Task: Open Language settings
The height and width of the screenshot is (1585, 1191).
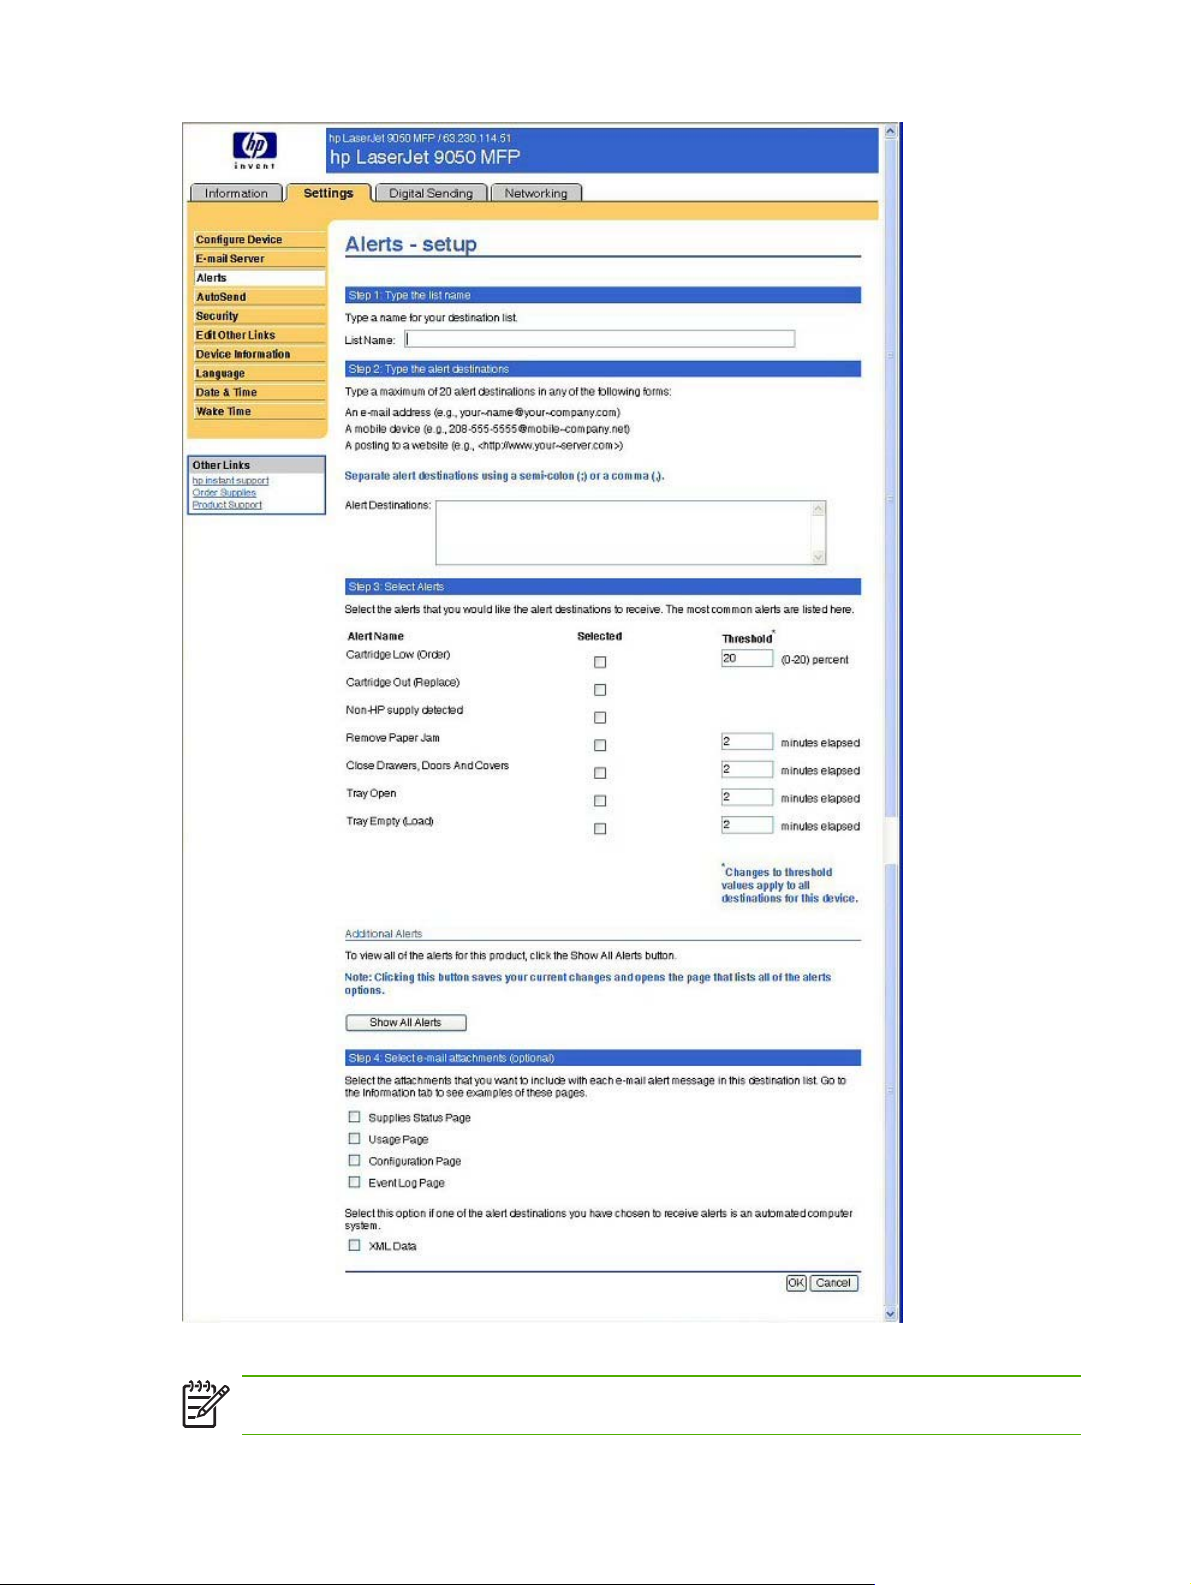Action: tap(259, 373)
